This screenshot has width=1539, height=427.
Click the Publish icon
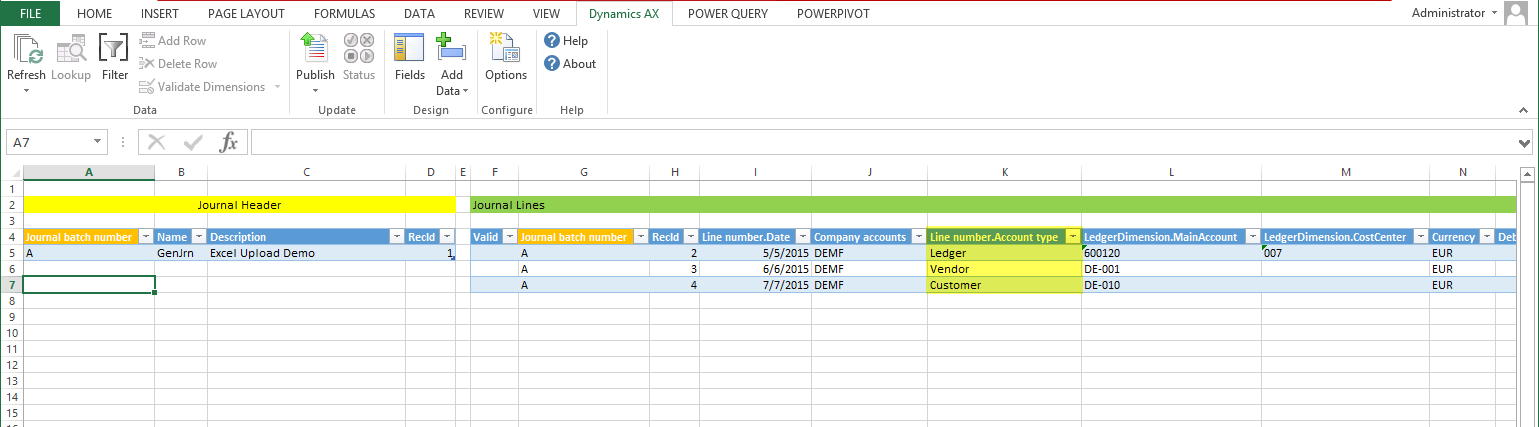point(315,50)
